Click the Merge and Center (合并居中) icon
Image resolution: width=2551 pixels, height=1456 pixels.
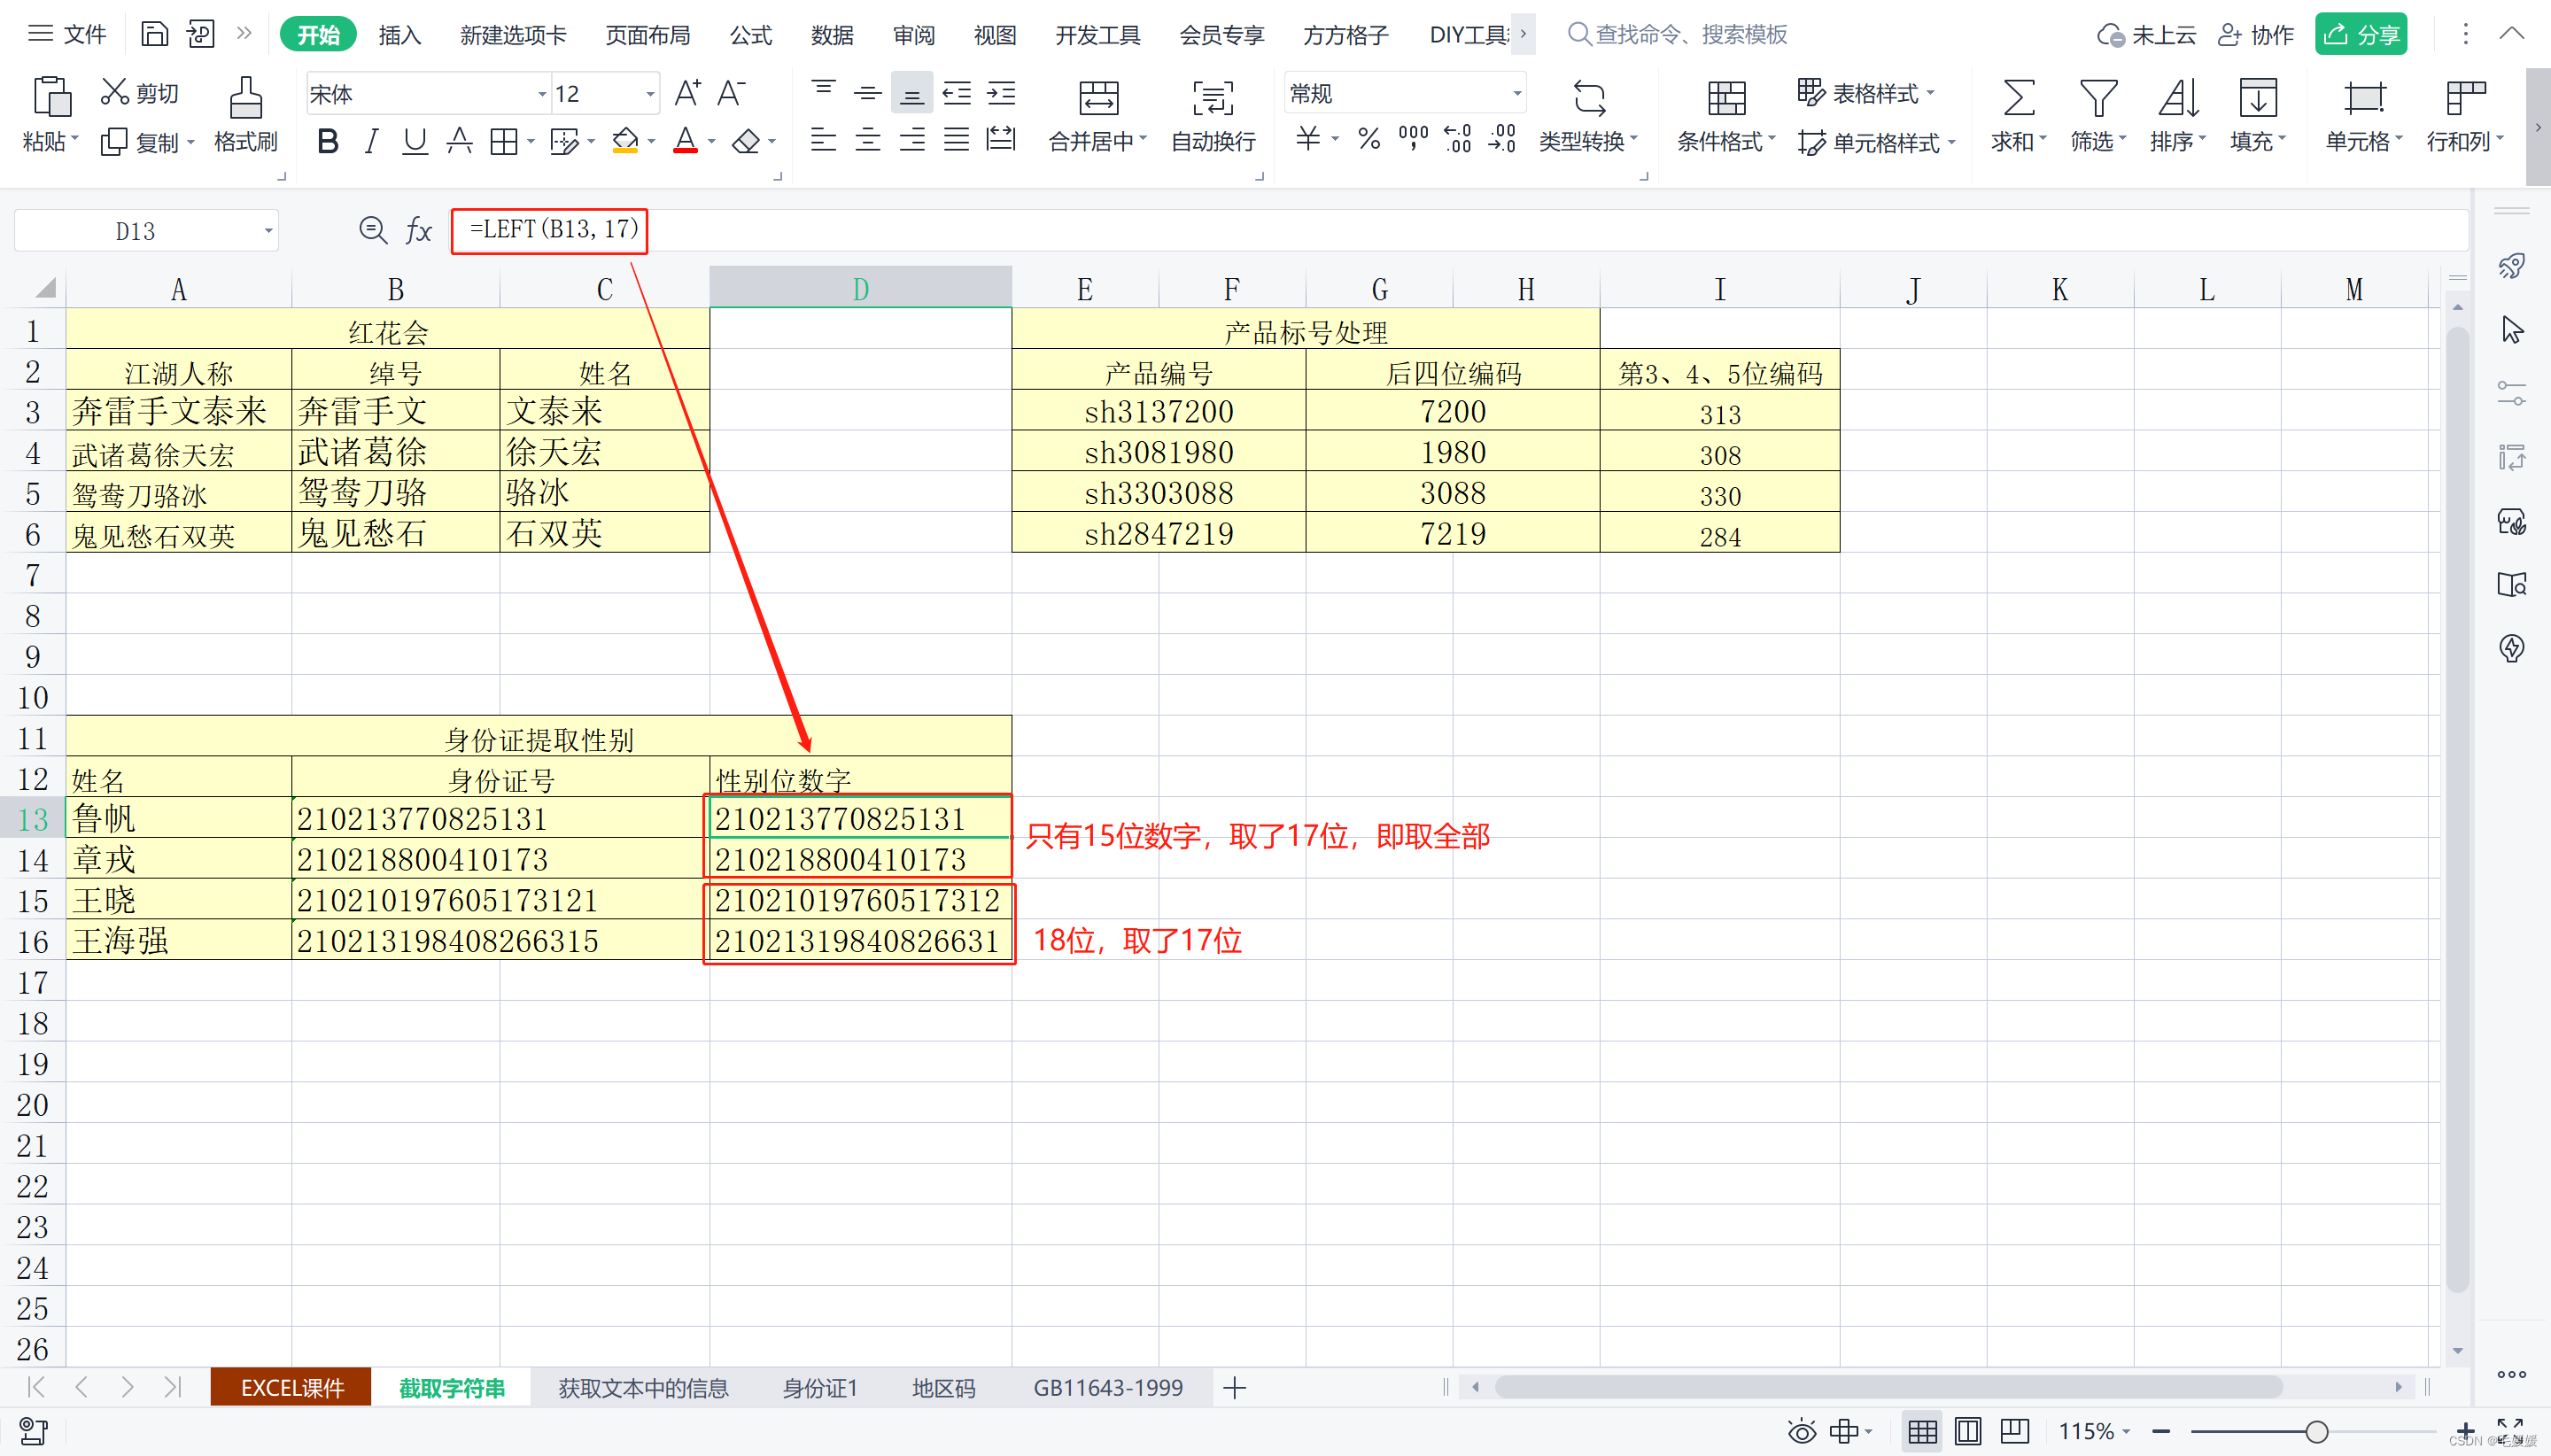tap(1098, 98)
